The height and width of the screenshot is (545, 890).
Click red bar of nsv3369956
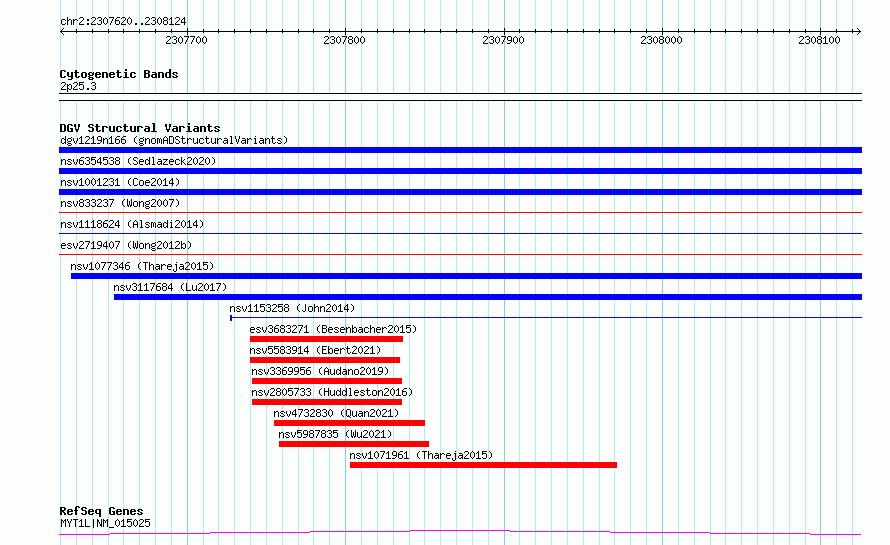click(327, 381)
